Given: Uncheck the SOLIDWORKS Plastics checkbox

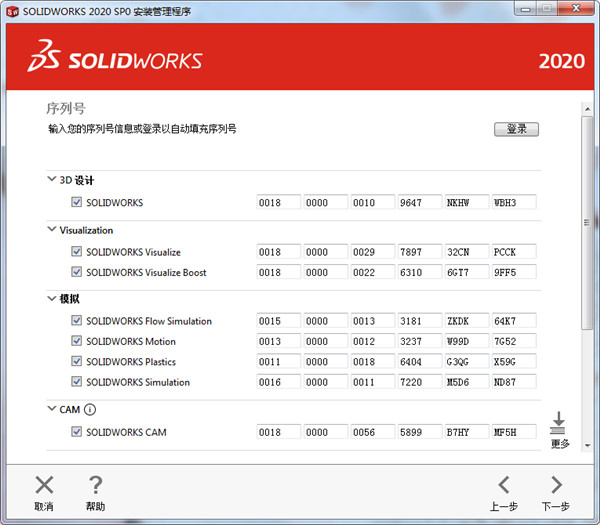Looking at the screenshot, I should coord(77,362).
